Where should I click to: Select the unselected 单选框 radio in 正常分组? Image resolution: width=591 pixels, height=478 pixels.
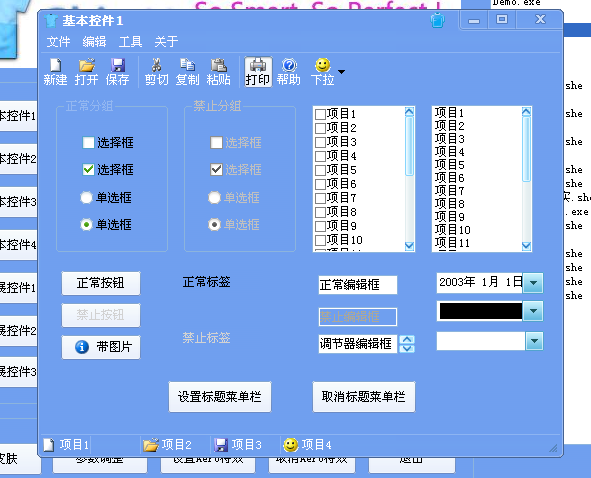[x=86, y=198]
